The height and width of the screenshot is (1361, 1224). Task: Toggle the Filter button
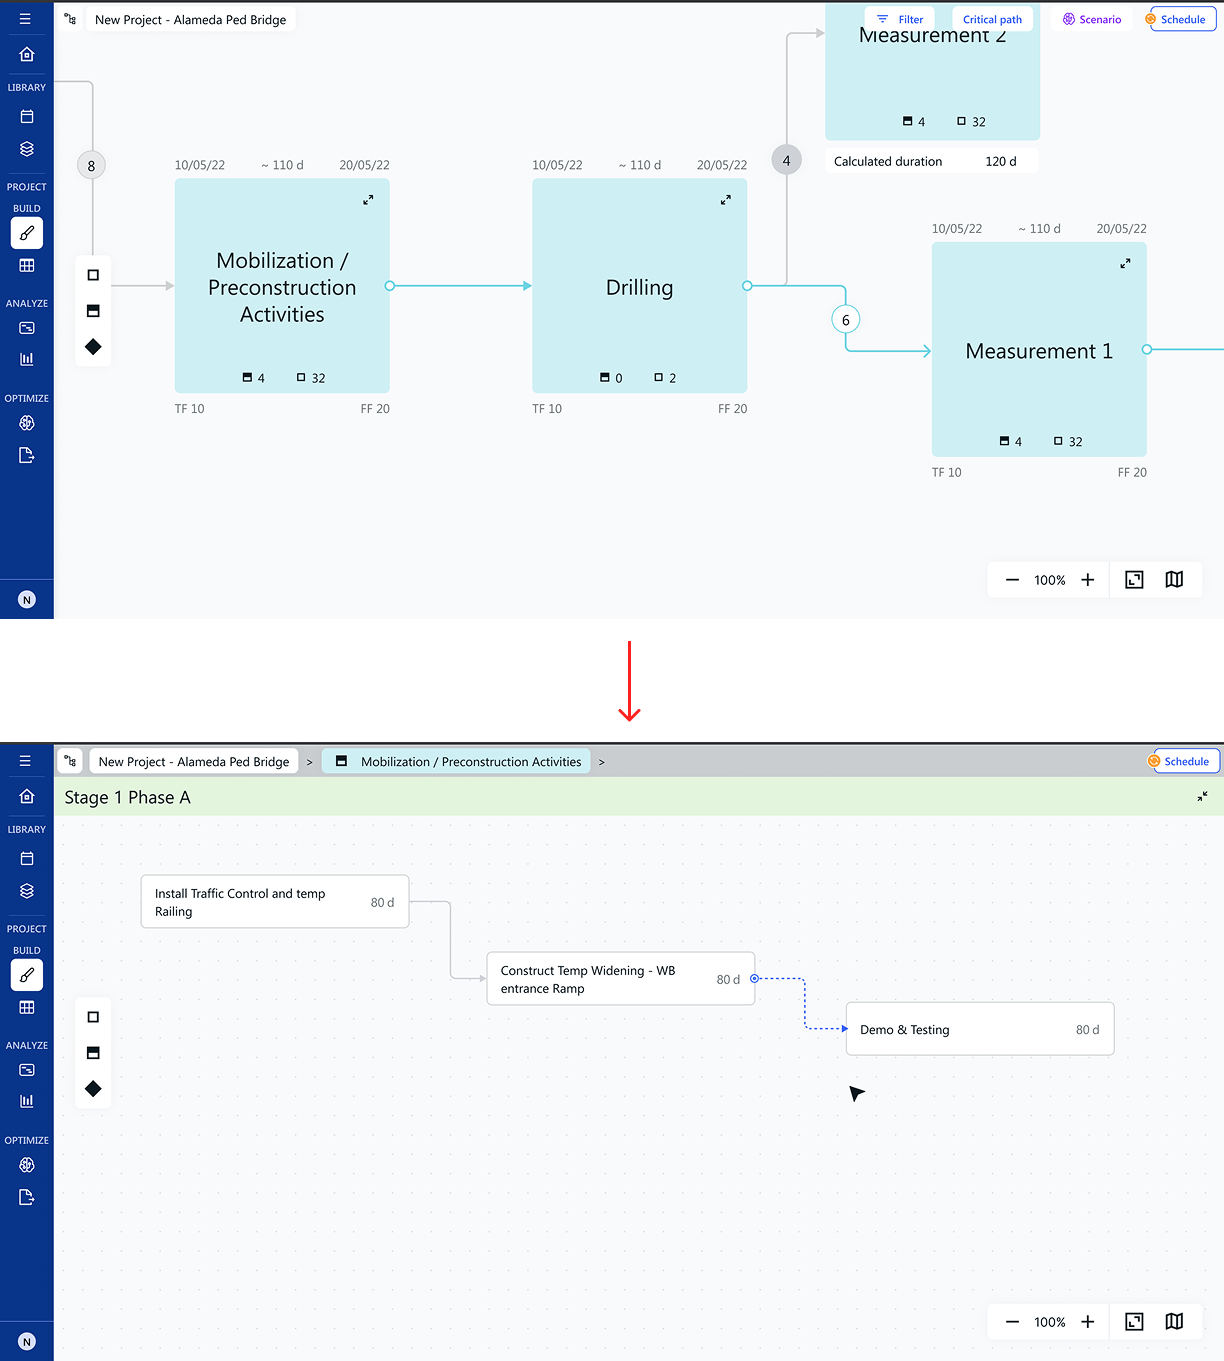click(900, 19)
